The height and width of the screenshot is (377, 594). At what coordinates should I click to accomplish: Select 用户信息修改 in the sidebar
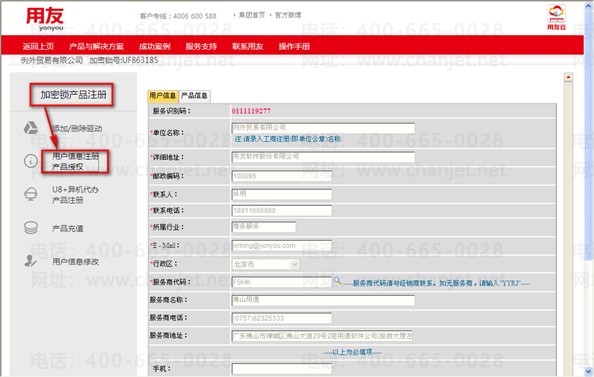pyautogui.click(x=75, y=261)
